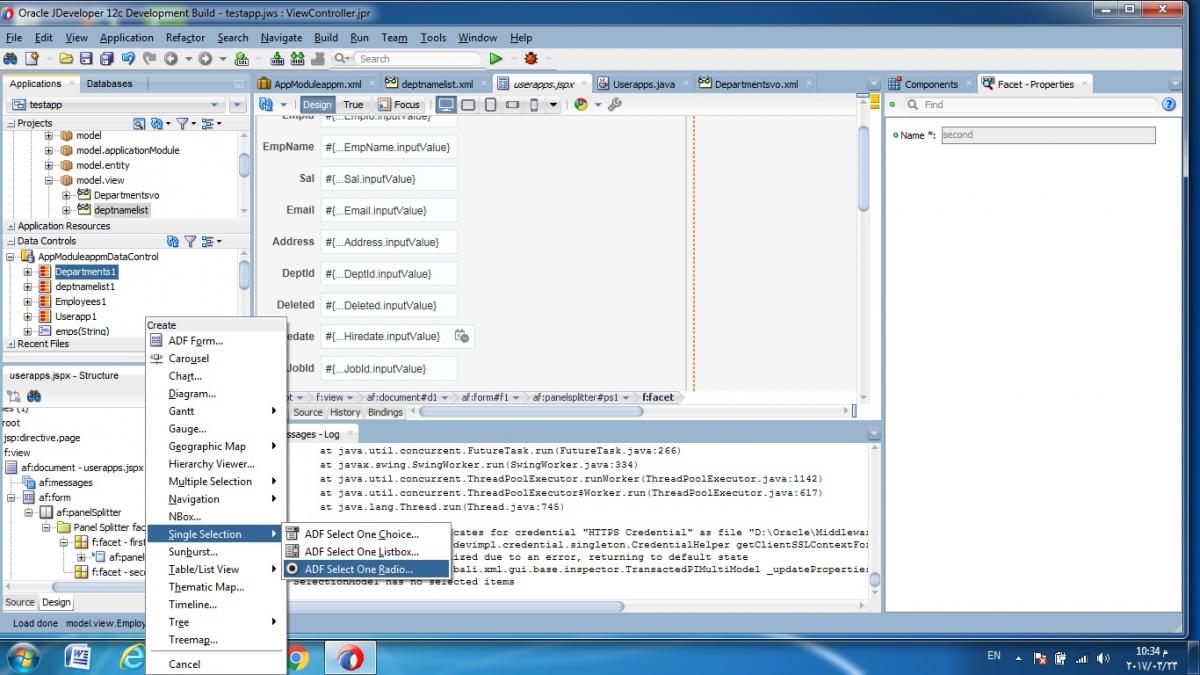Toggle the Design view mode button

point(317,104)
